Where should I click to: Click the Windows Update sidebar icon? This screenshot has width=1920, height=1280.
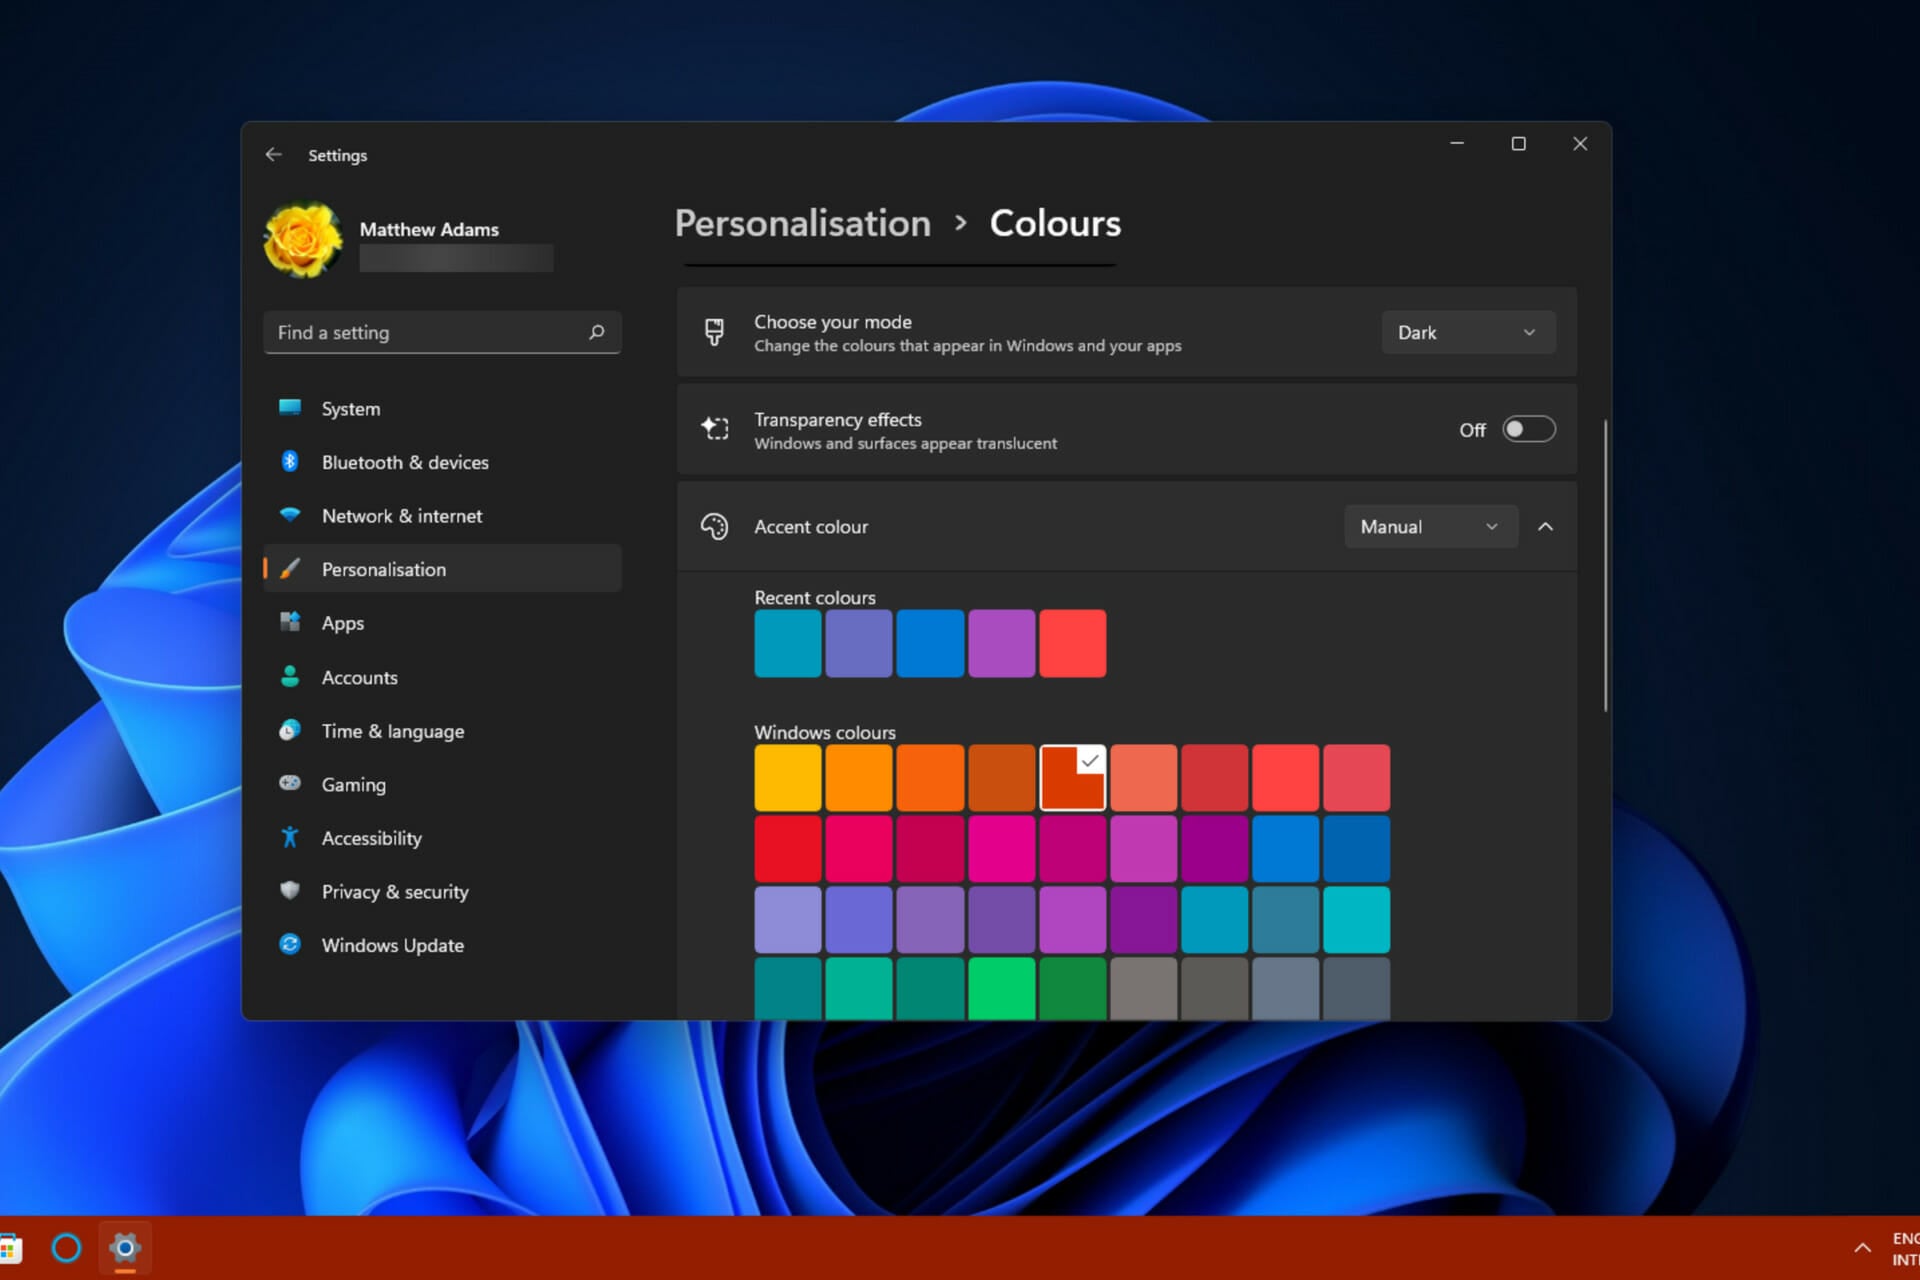click(290, 944)
